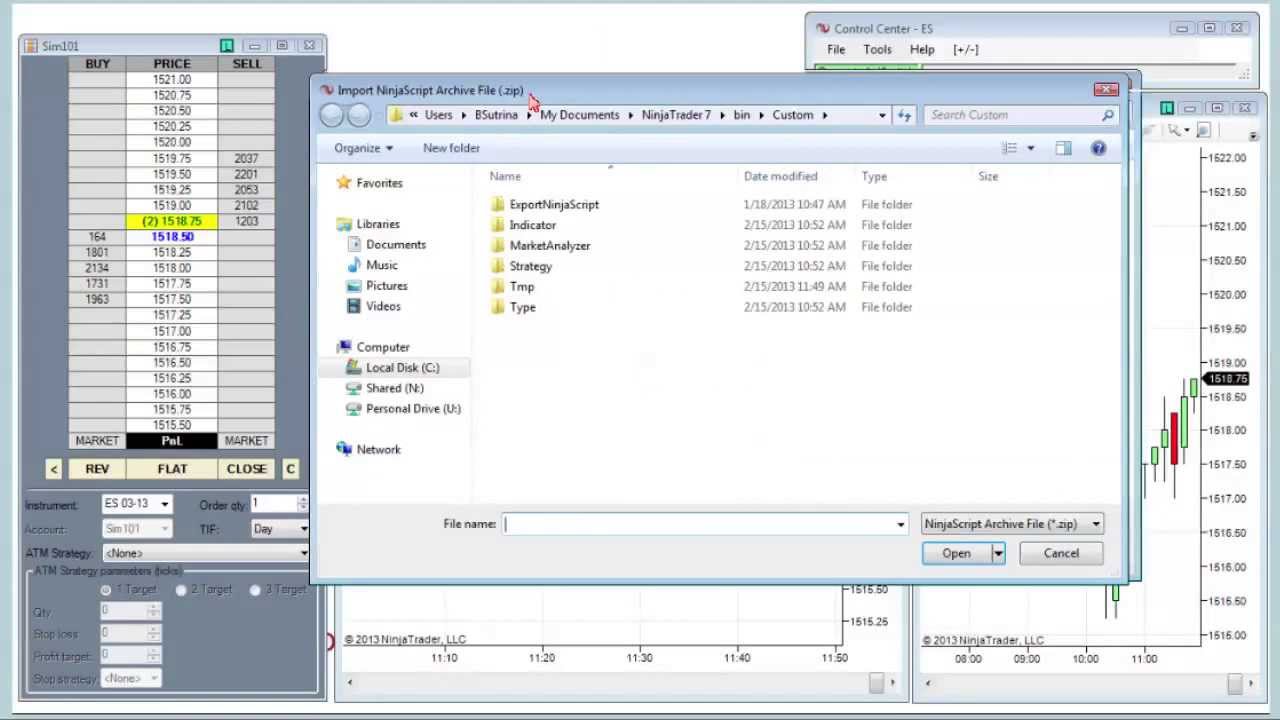Select Personal Drive (U:)
Image resolution: width=1280 pixels, height=720 pixels.
(x=413, y=408)
